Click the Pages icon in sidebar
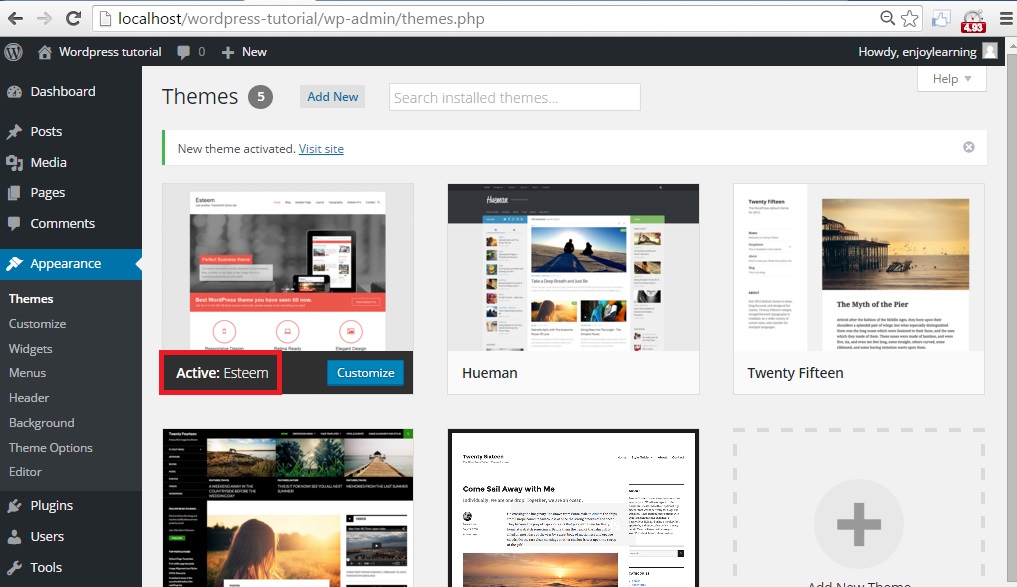The height and width of the screenshot is (587, 1017). pyautogui.click(x=14, y=193)
